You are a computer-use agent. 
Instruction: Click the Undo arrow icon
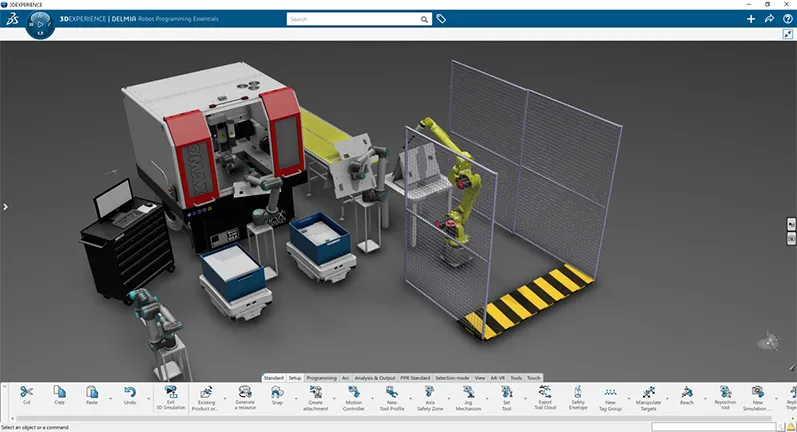[x=130, y=392]
